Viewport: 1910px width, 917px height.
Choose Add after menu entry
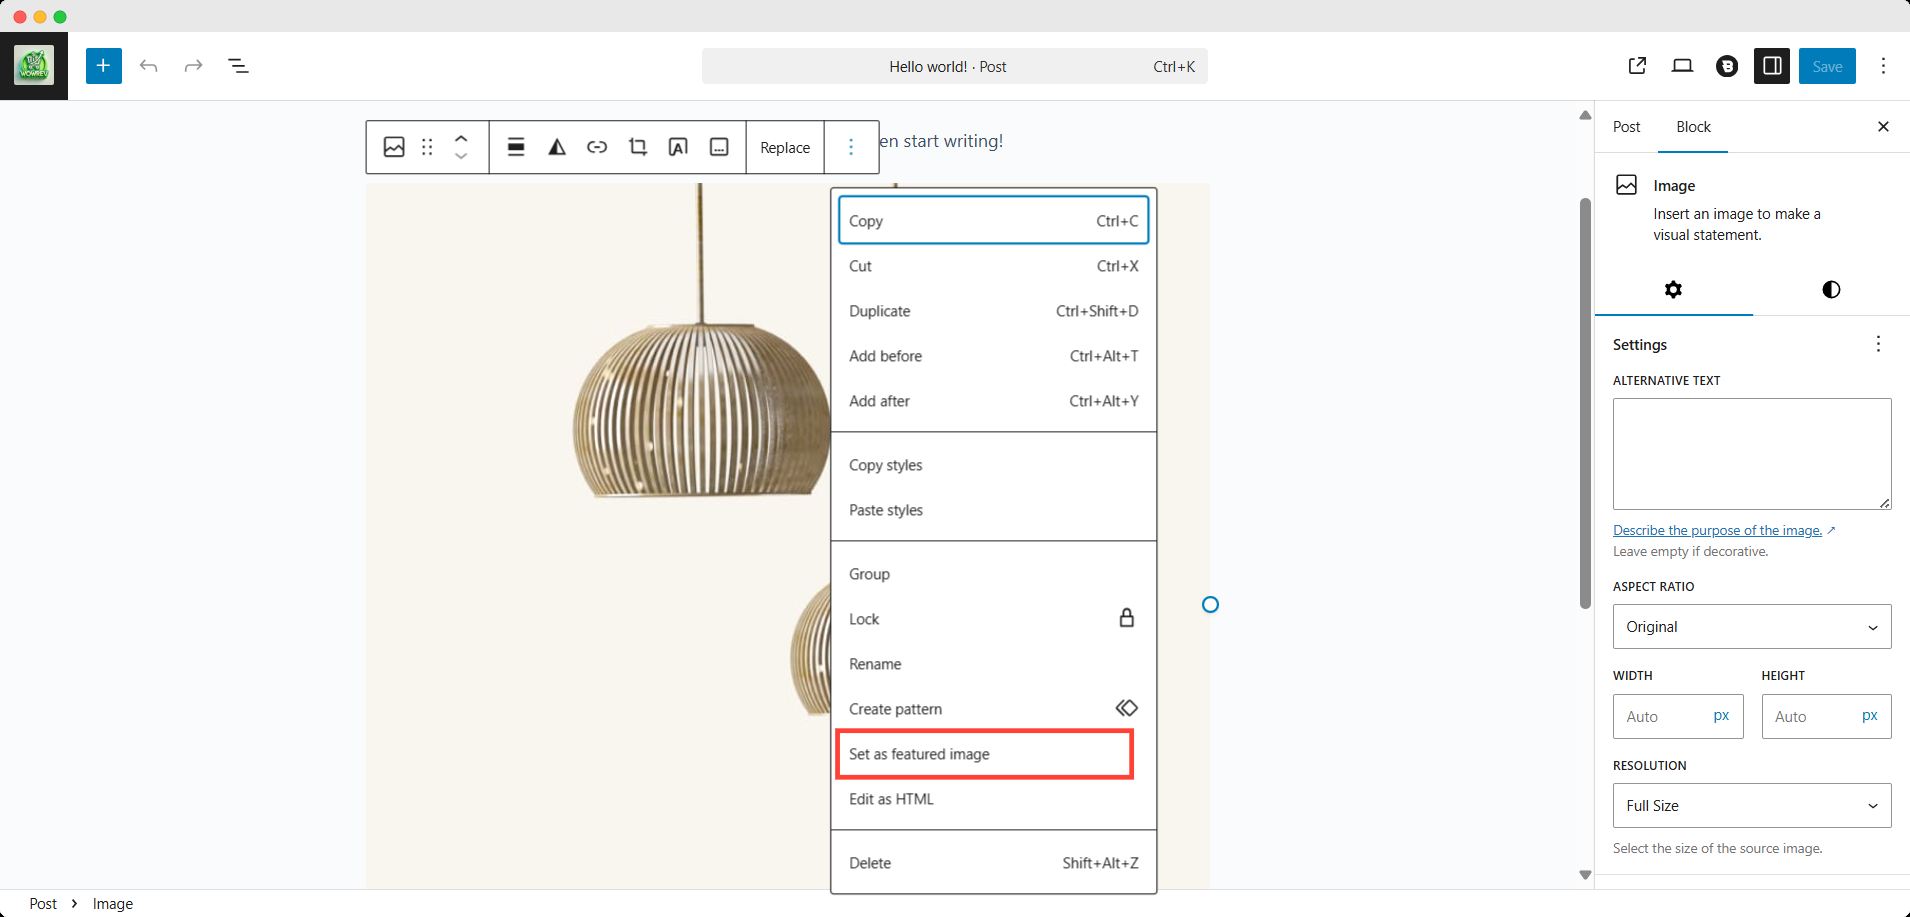[993, 401]
